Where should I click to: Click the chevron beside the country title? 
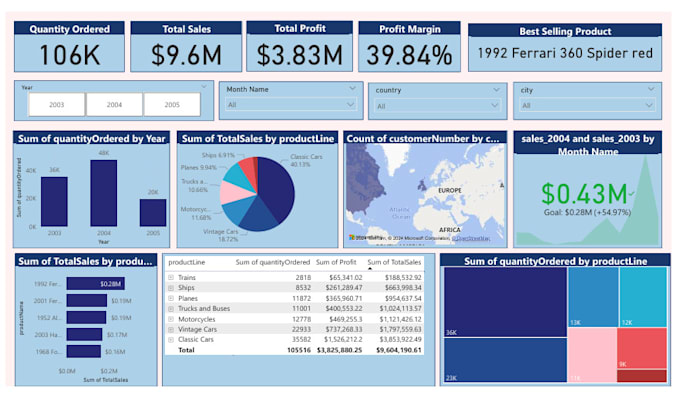pos(496,90)
